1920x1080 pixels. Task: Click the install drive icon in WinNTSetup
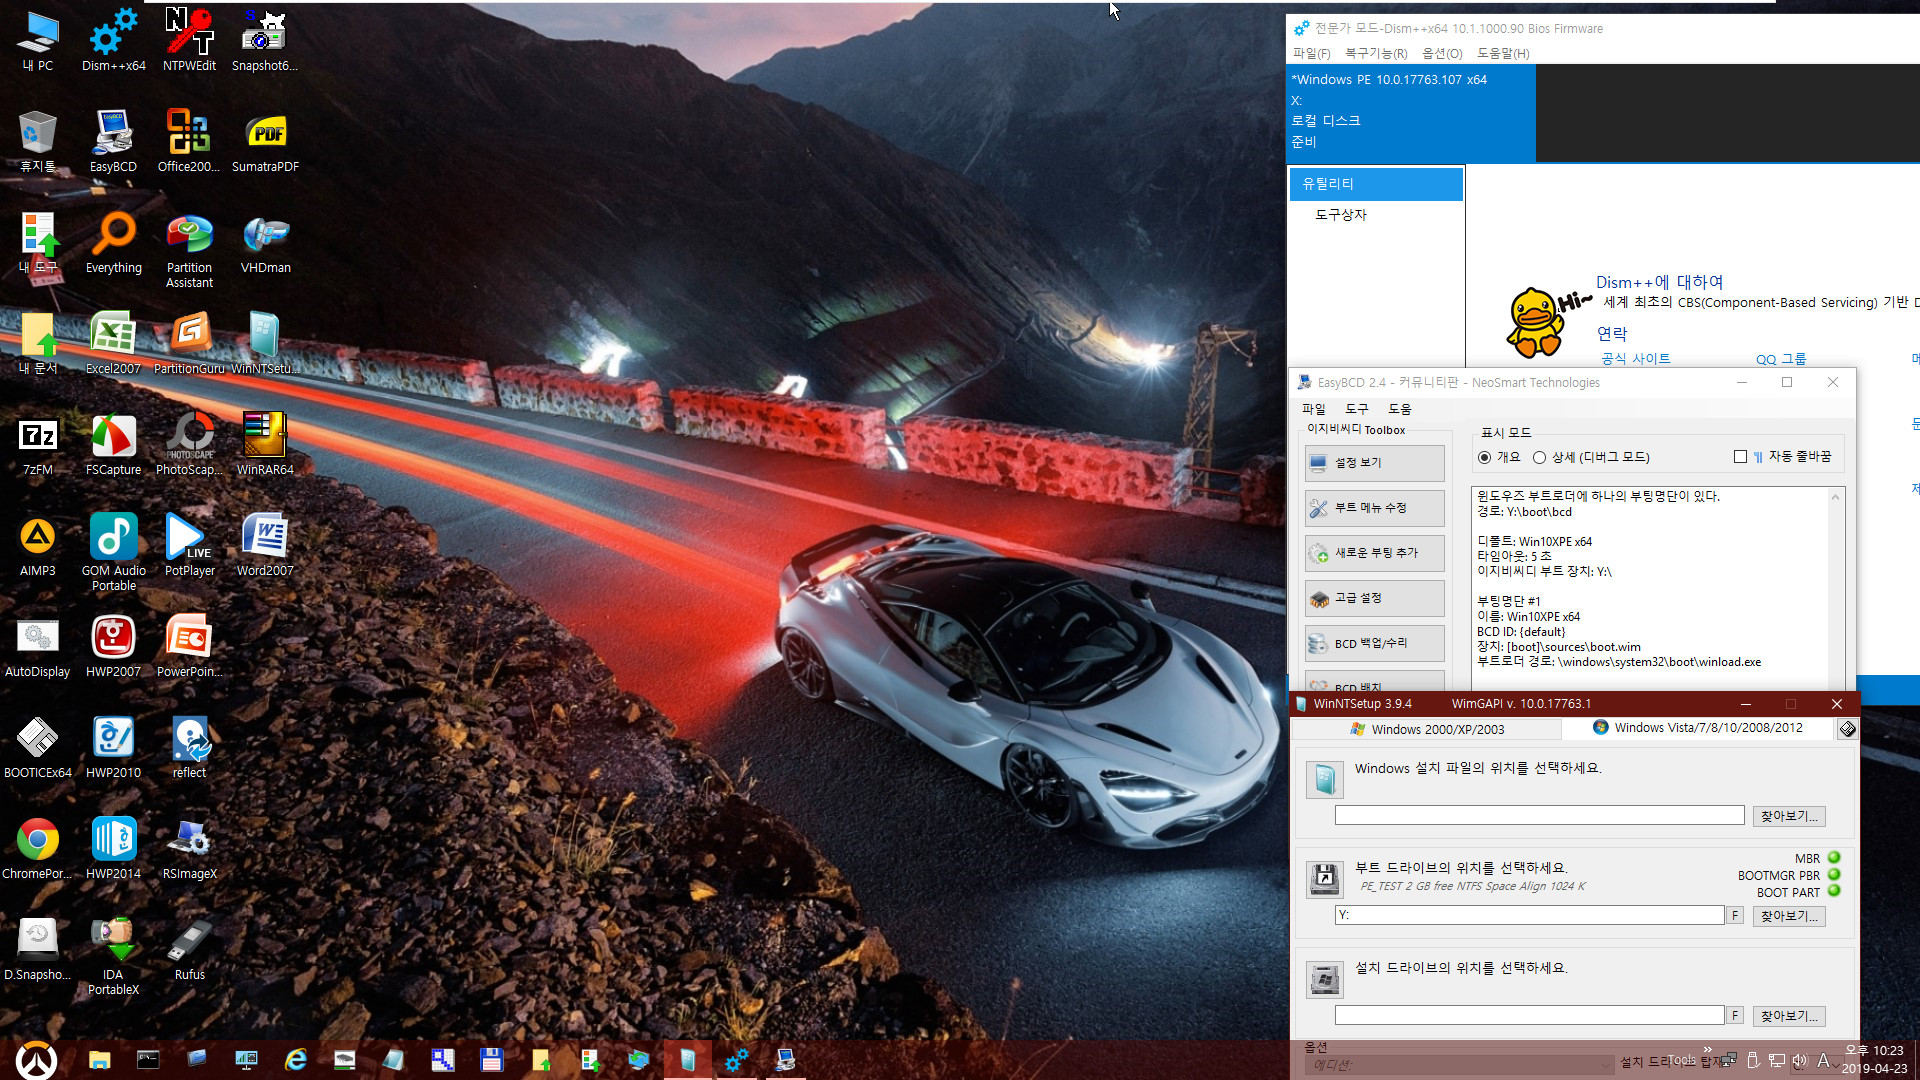(1325, 979)
